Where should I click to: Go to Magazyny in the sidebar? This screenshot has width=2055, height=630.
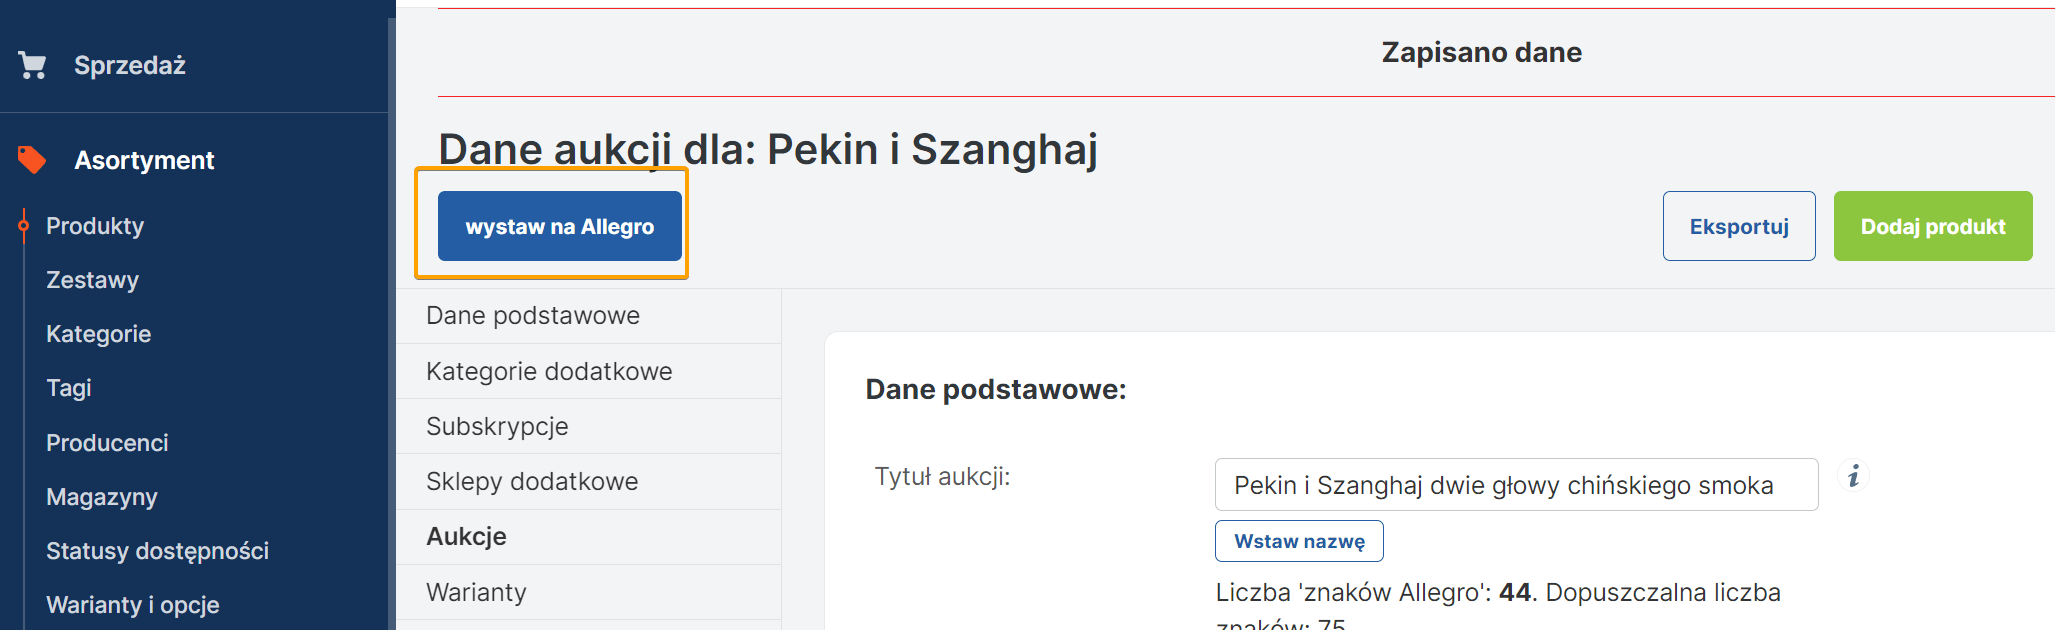click(x=101, y=497)
